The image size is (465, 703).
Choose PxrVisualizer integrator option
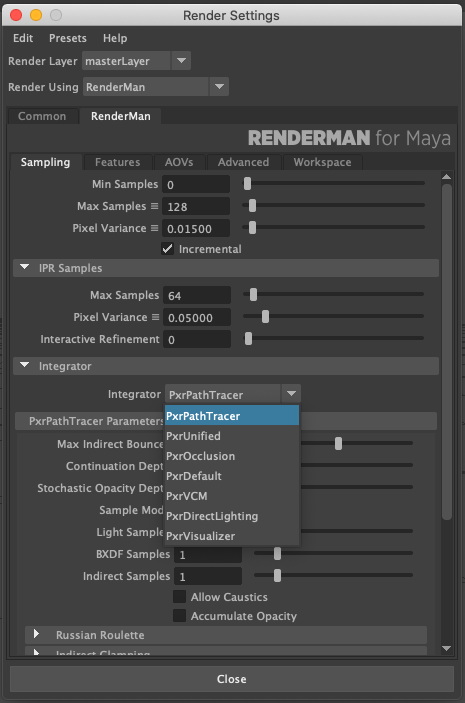232,536
